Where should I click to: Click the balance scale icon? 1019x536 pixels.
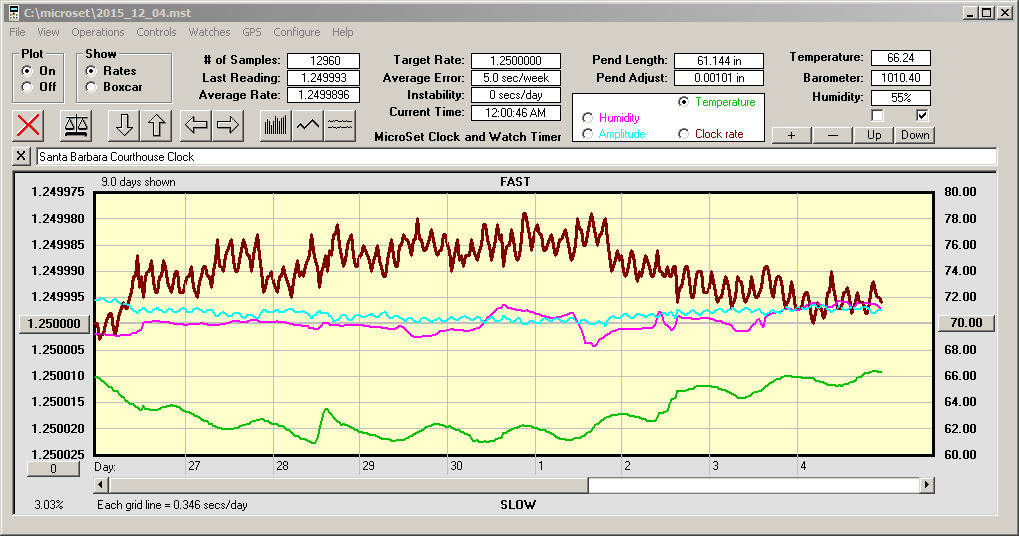76,125
